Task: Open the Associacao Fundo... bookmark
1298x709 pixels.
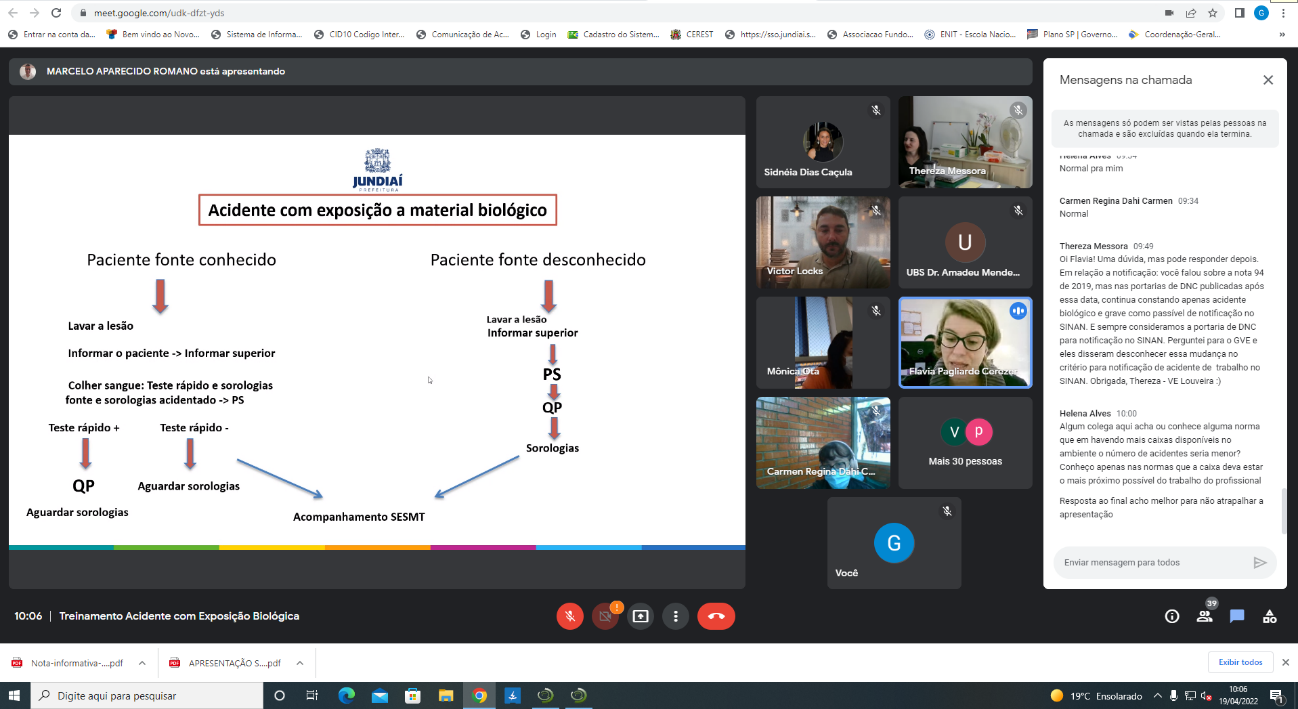Action: 871,34
